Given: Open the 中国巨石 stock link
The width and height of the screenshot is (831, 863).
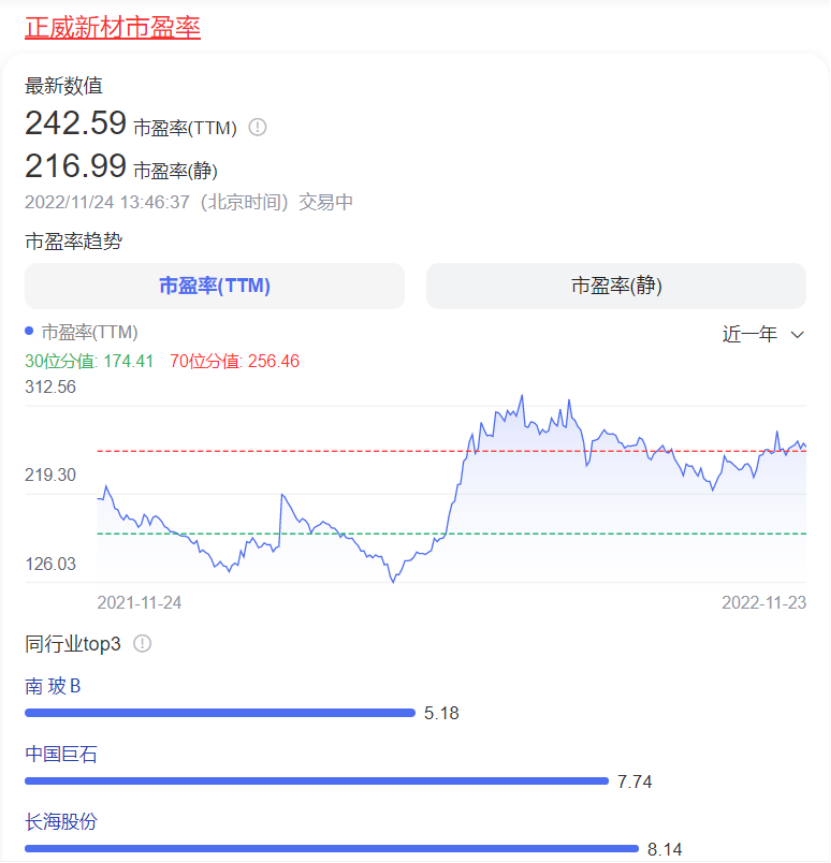Looking at the screenshot, I should [61, 754].
